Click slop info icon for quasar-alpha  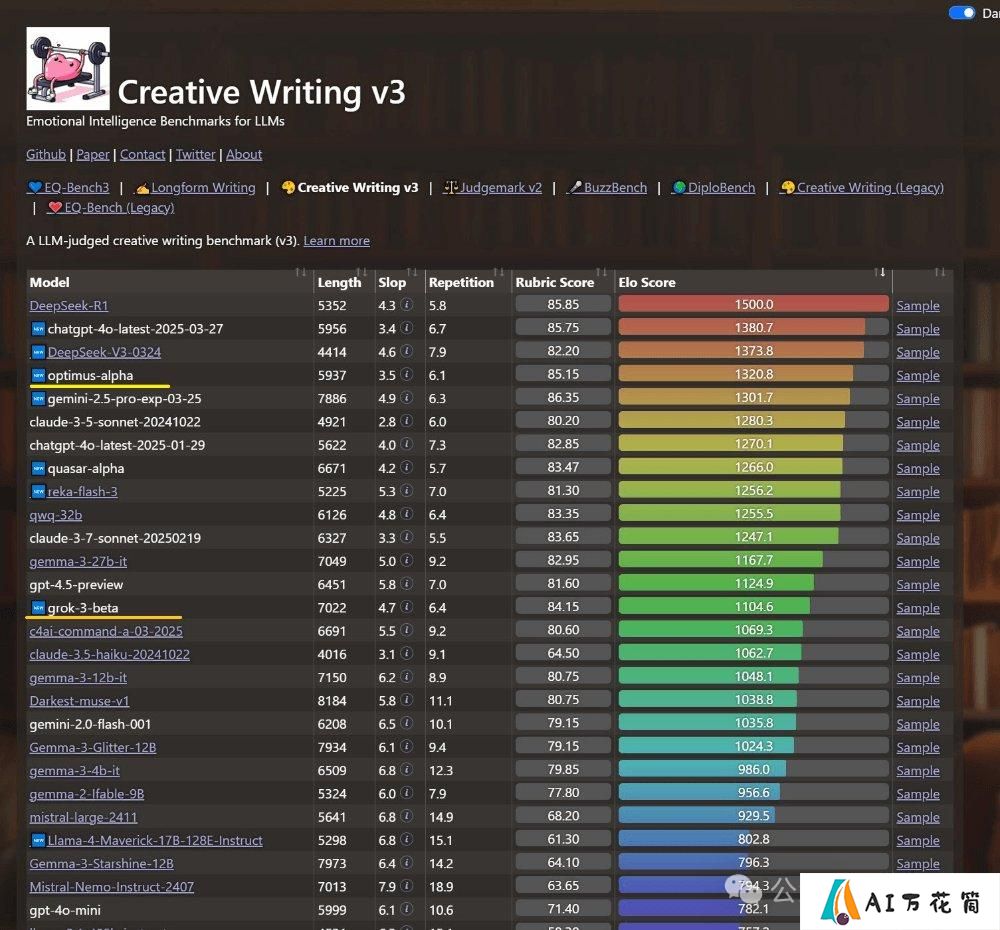pyautogui.click(x=407, y=468)
